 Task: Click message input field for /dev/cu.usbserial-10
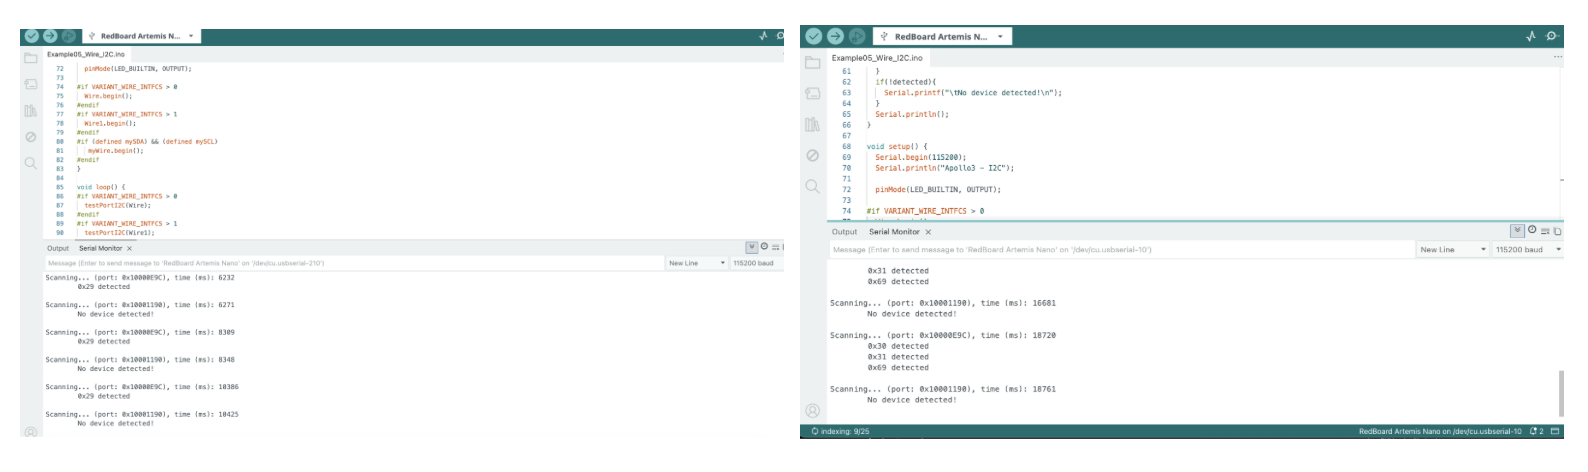[1120, 250]
